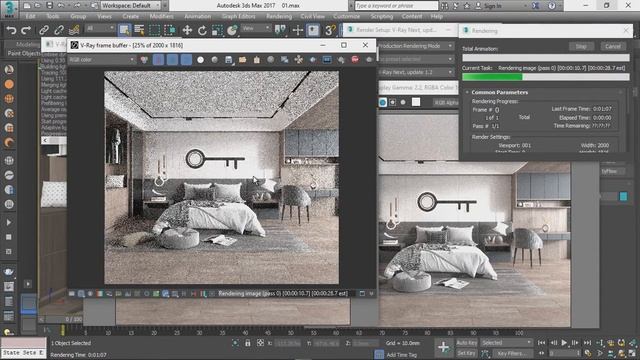Open the Edit menu
Image resolution: width=640 pixels, height=360 pixels.
[31, 16]
